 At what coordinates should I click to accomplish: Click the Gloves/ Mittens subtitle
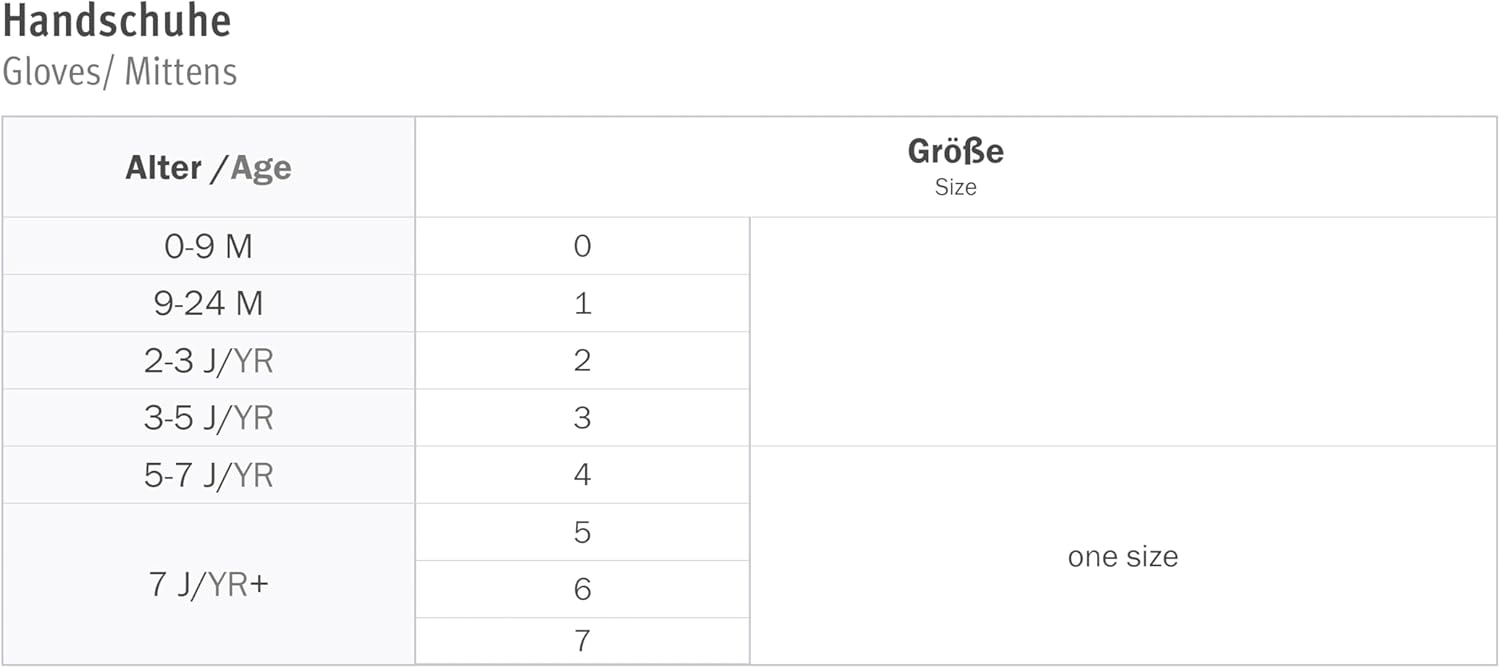(x=120, y=72)
